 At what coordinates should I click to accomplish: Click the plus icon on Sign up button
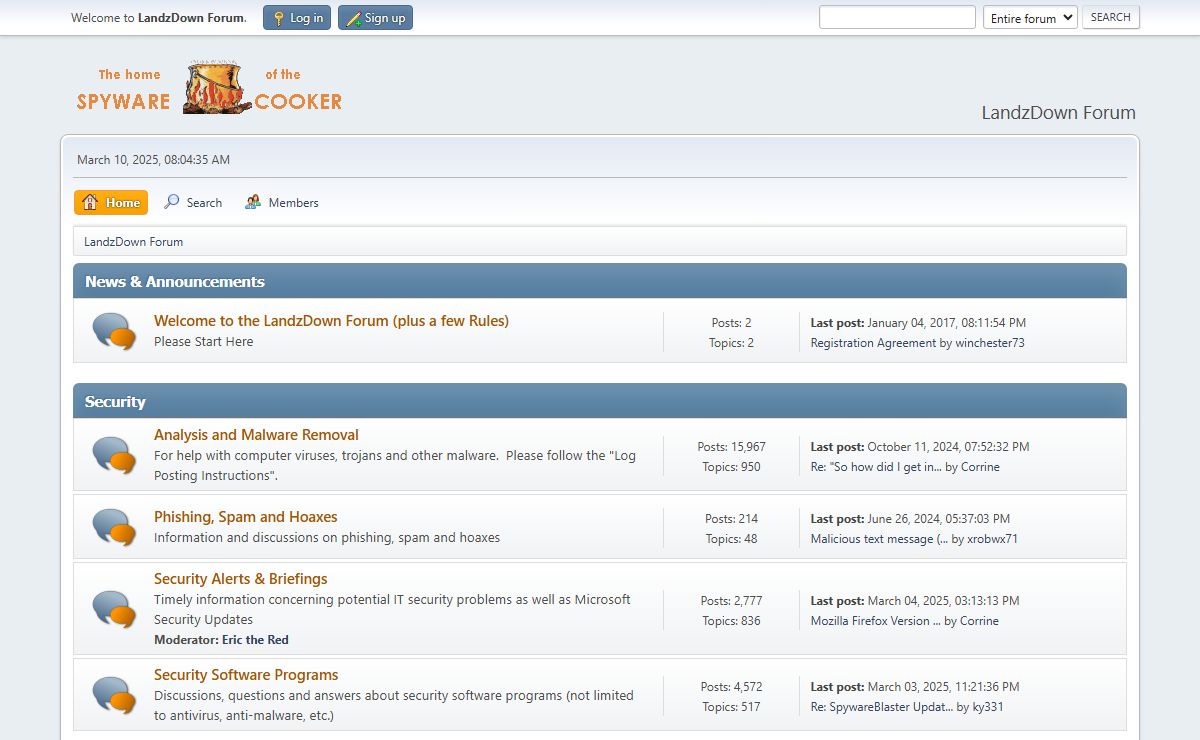[x=353, y=18]
